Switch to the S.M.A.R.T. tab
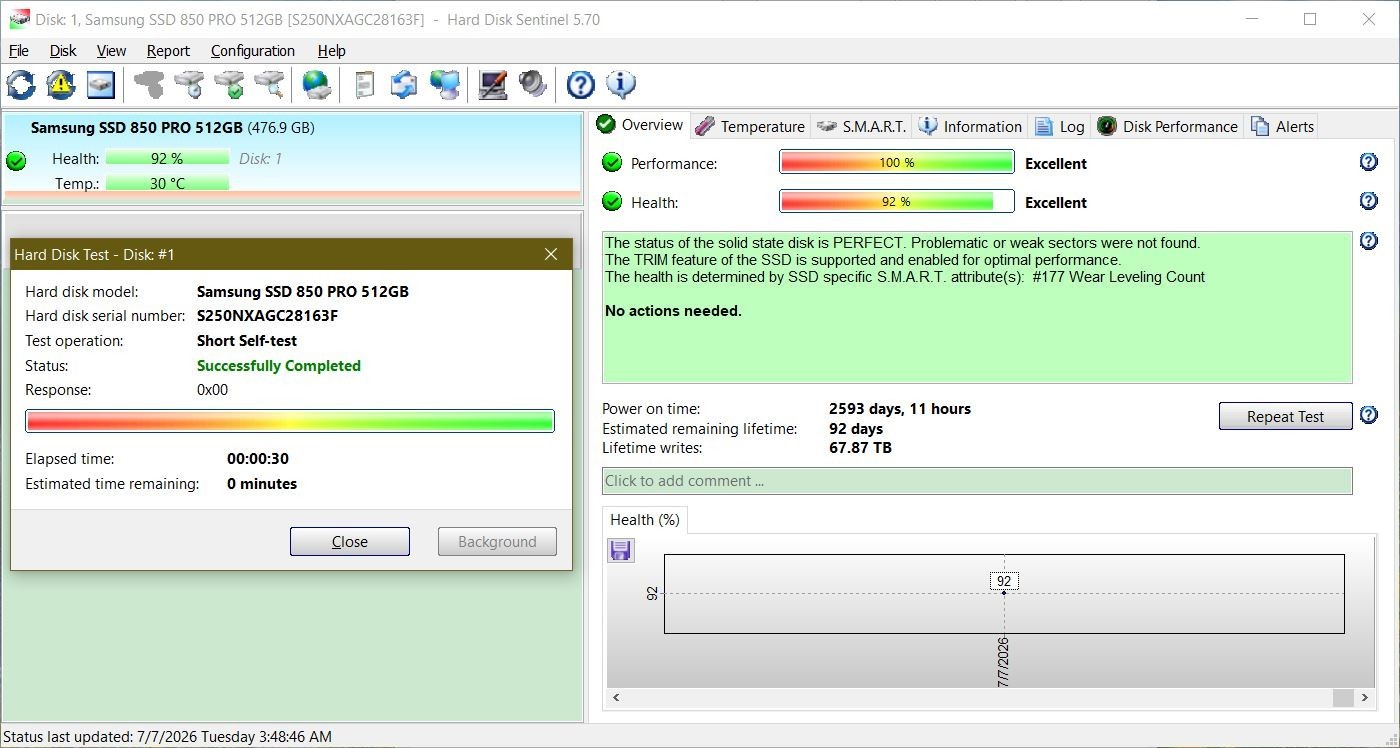Image resolution: width=1400 pixels, height=748 pixels. (x=861, y=126)
